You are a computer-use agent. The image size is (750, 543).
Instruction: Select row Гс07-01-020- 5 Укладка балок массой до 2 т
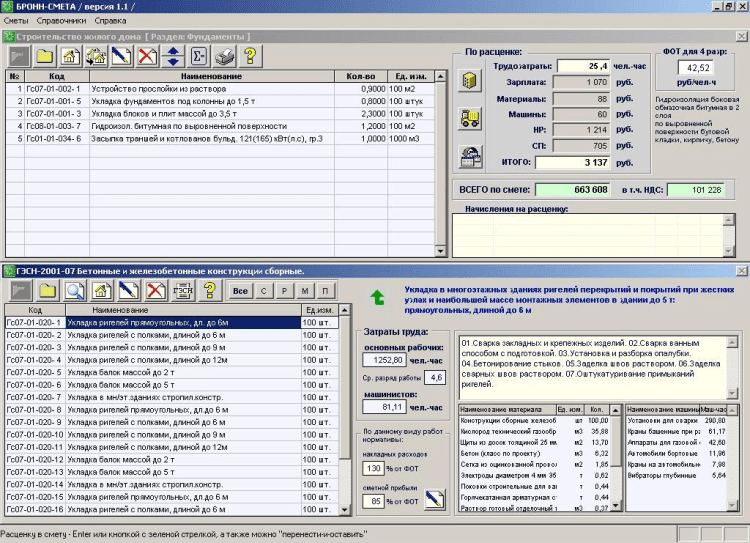click(172, 372)
